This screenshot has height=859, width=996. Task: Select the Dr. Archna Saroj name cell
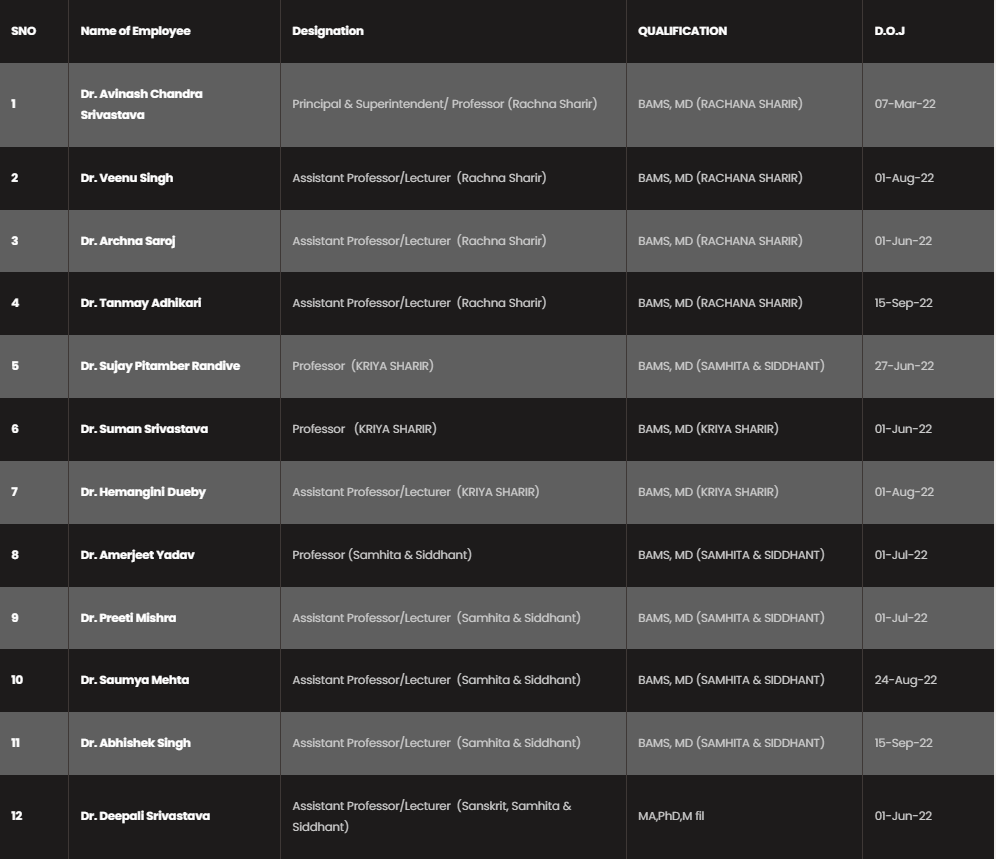[128, 241]
